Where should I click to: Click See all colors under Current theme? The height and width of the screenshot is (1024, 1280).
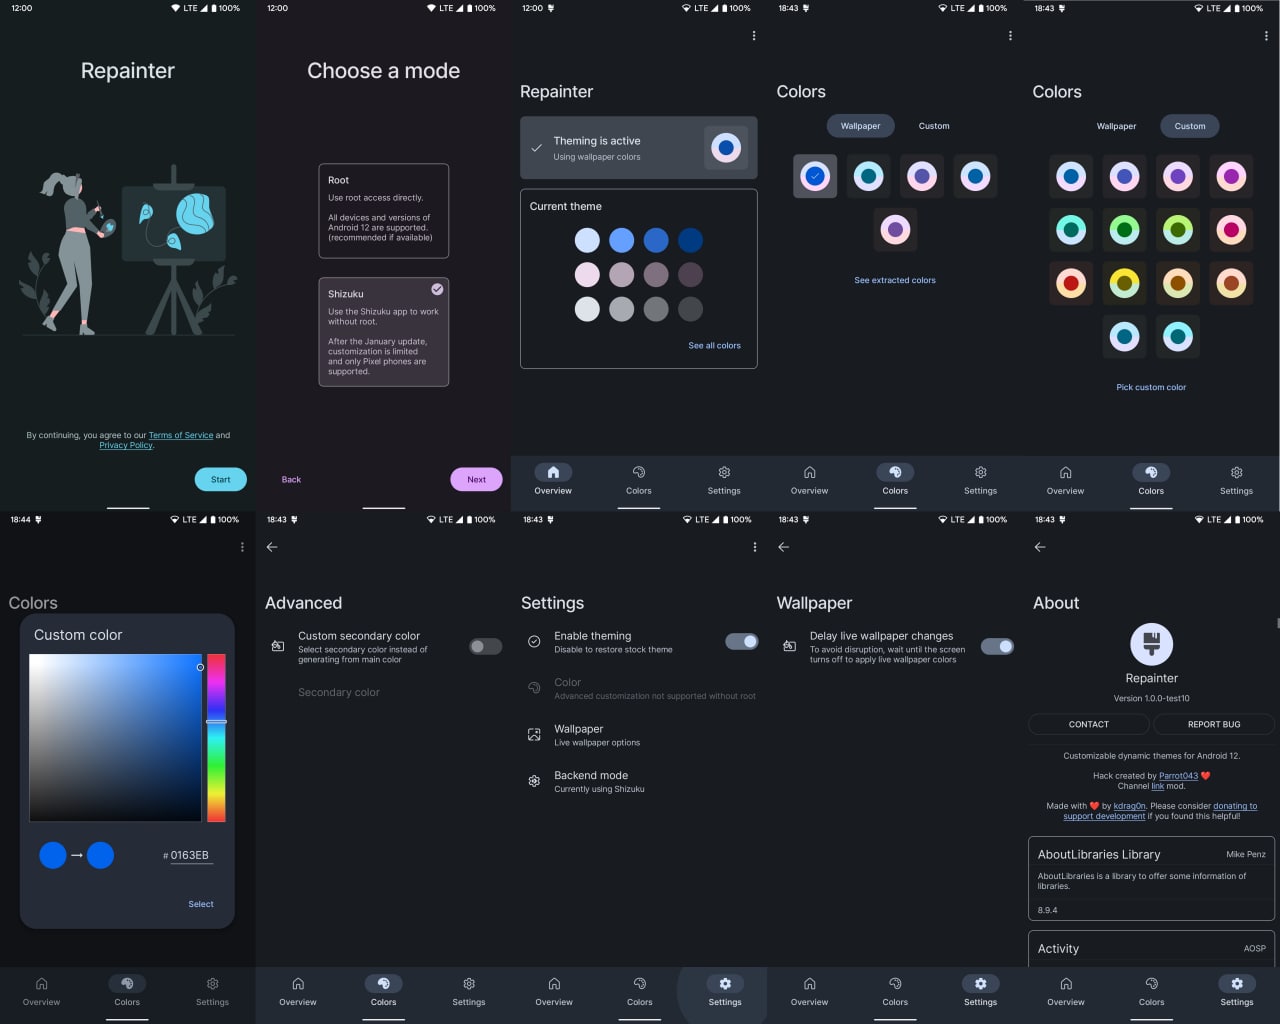(715, 346)
